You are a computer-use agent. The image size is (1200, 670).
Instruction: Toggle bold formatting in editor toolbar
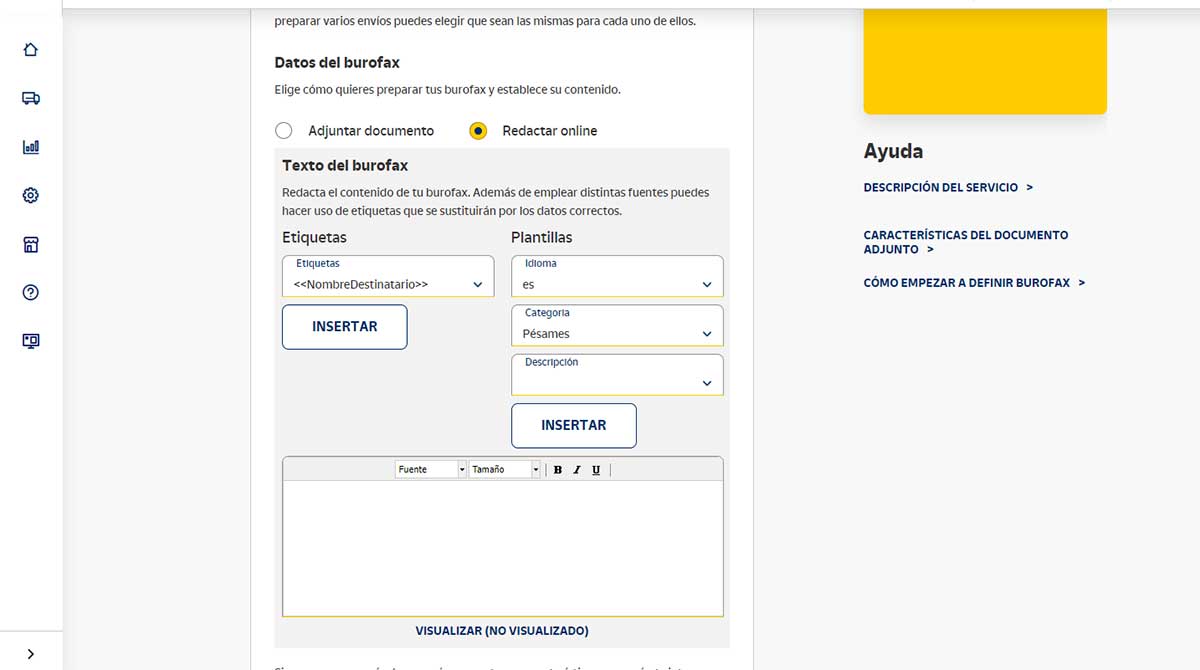point(558,470)
